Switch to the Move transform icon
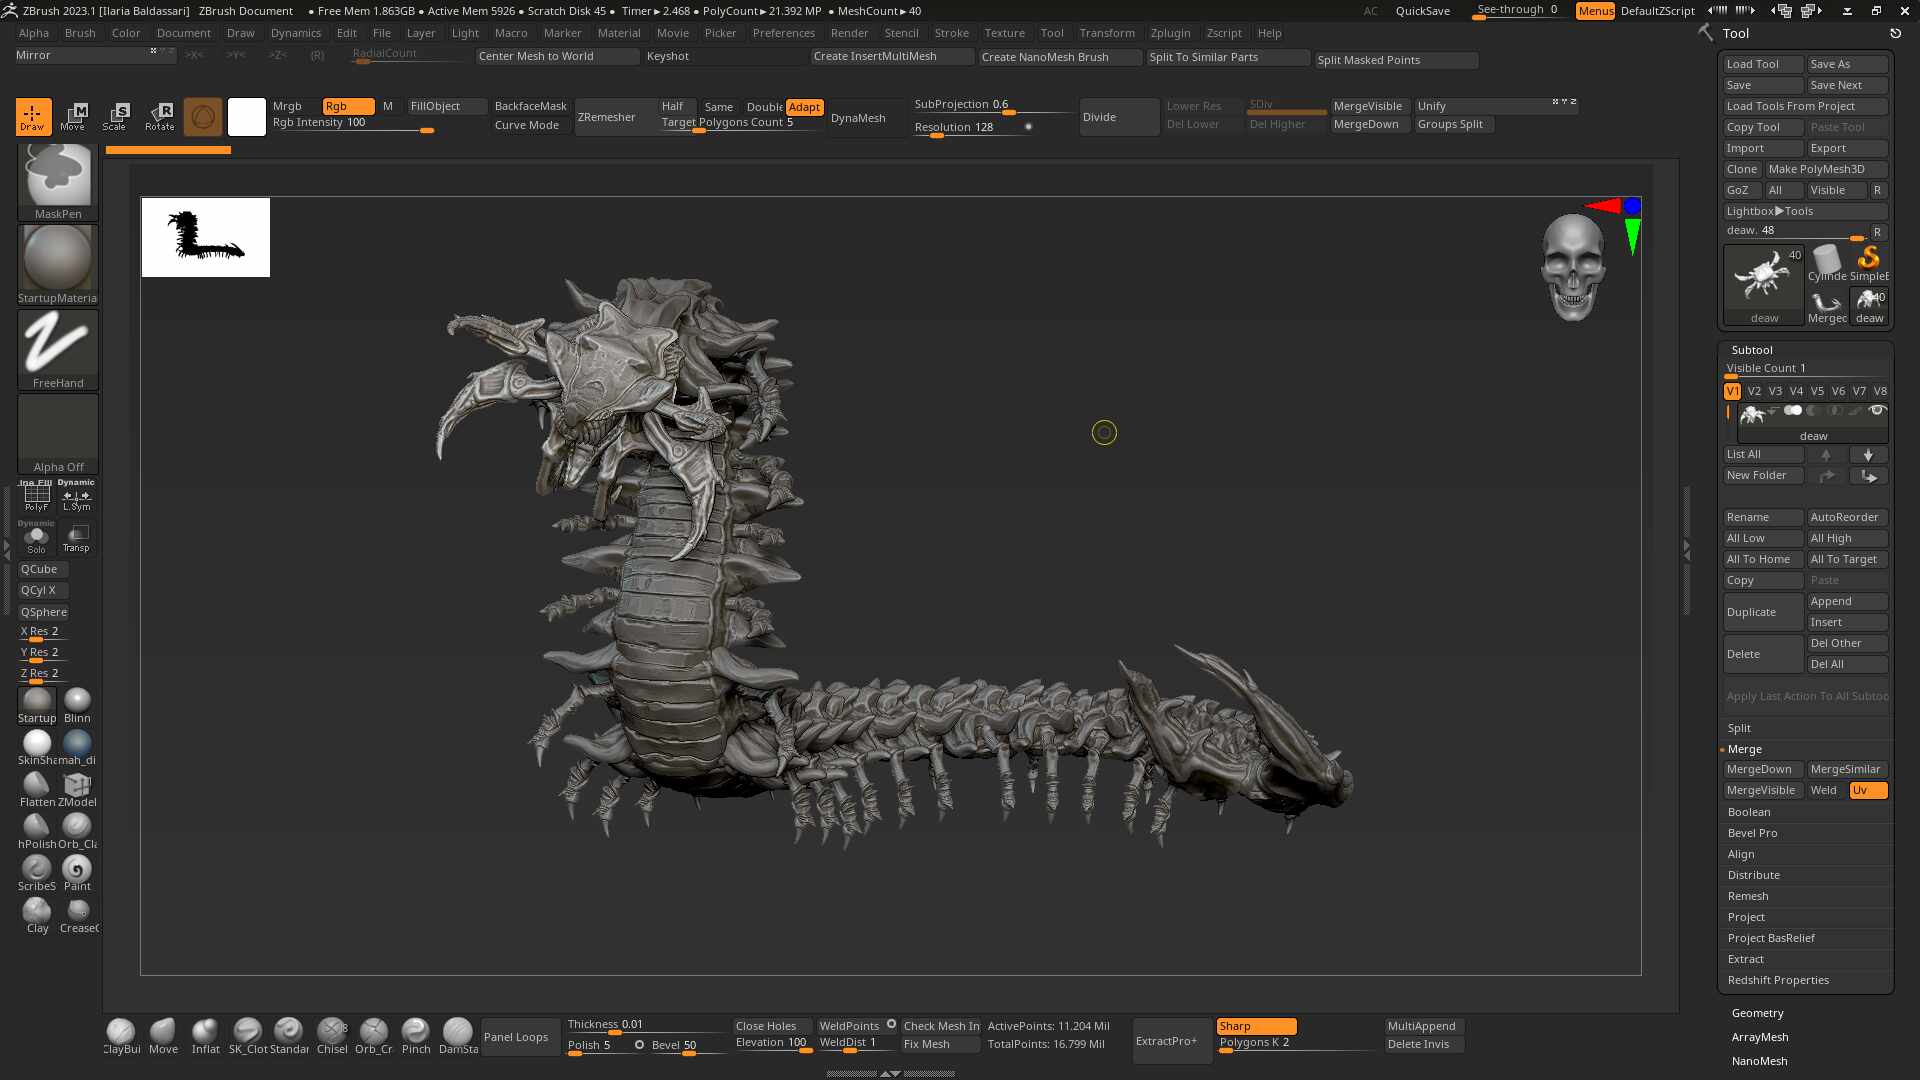The width and height of the screenshot is (1920, 1080). point(74,116)
